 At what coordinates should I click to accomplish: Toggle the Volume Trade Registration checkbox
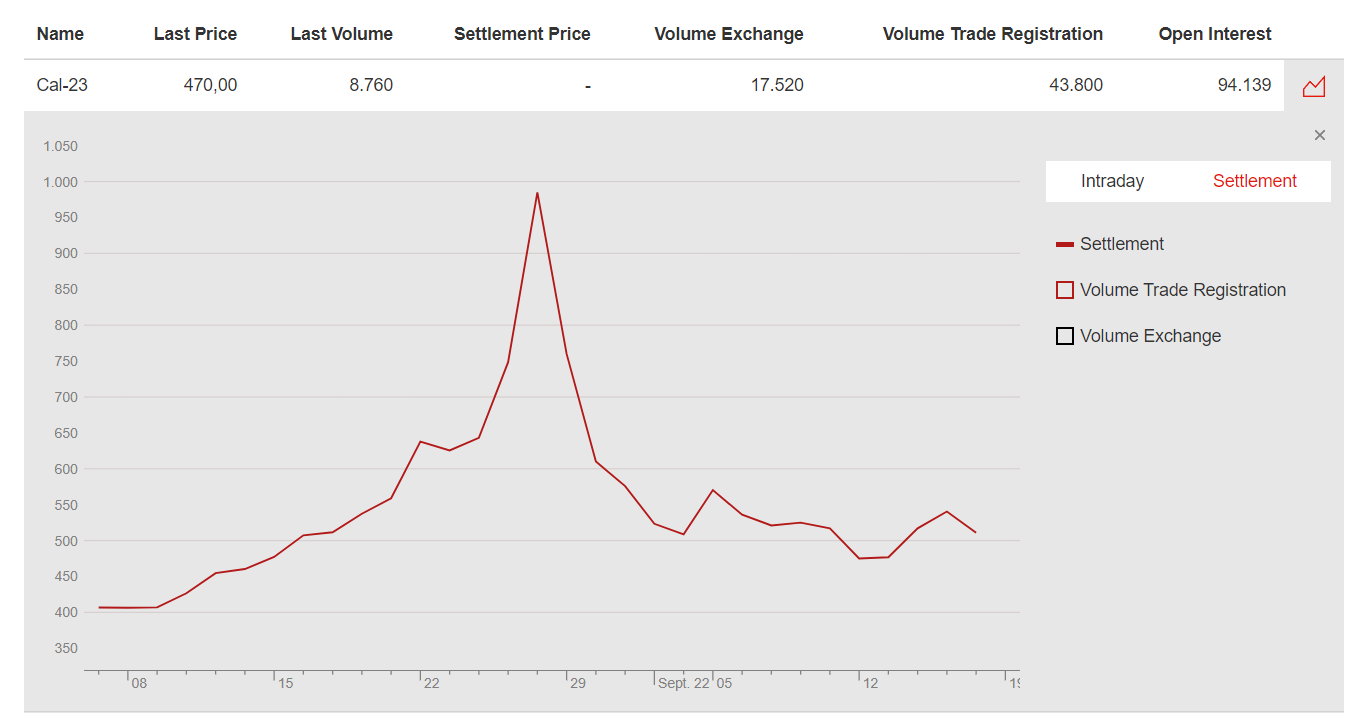coord(1065,290)
